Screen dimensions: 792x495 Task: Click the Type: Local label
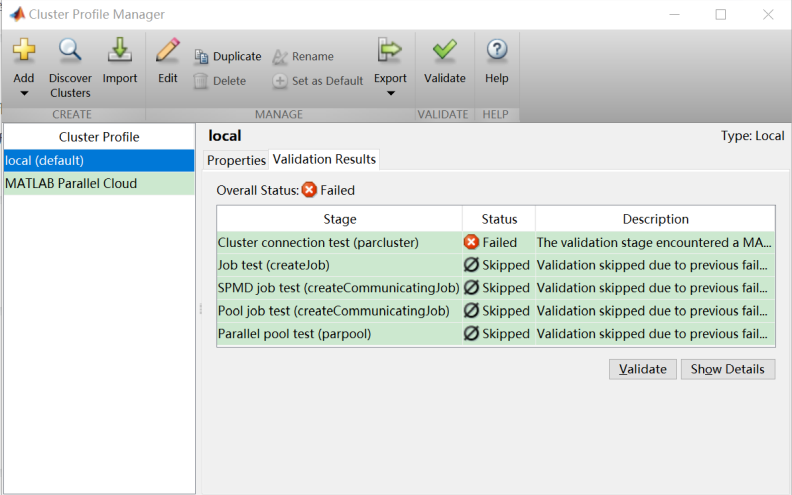[x=752, y=136]
